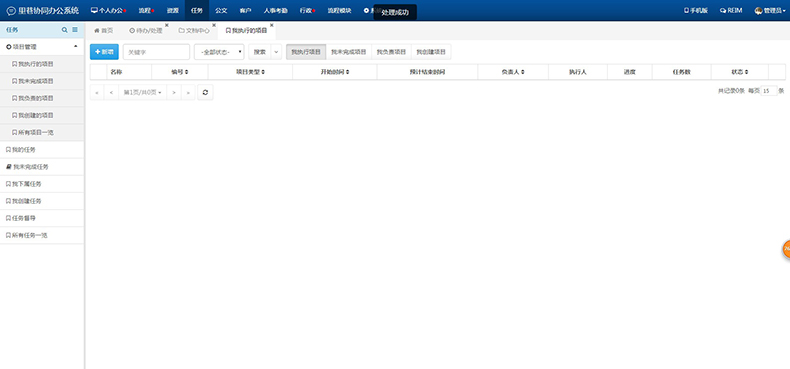Viewport: 790px width, 369px height.
Task: Open the REIM chat link
Action: [731, 11]
